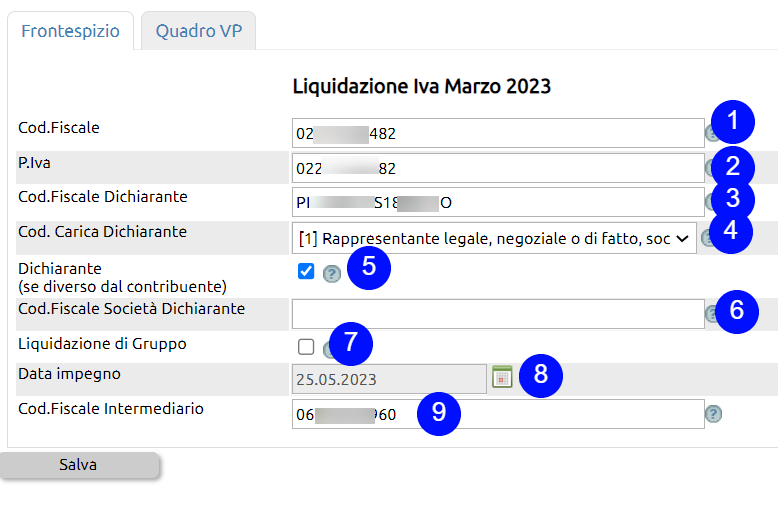778x524 pixels.
Task: Click help icon next to Cod.Fiscale Intermediario
Action: click(x=713, y=414)
